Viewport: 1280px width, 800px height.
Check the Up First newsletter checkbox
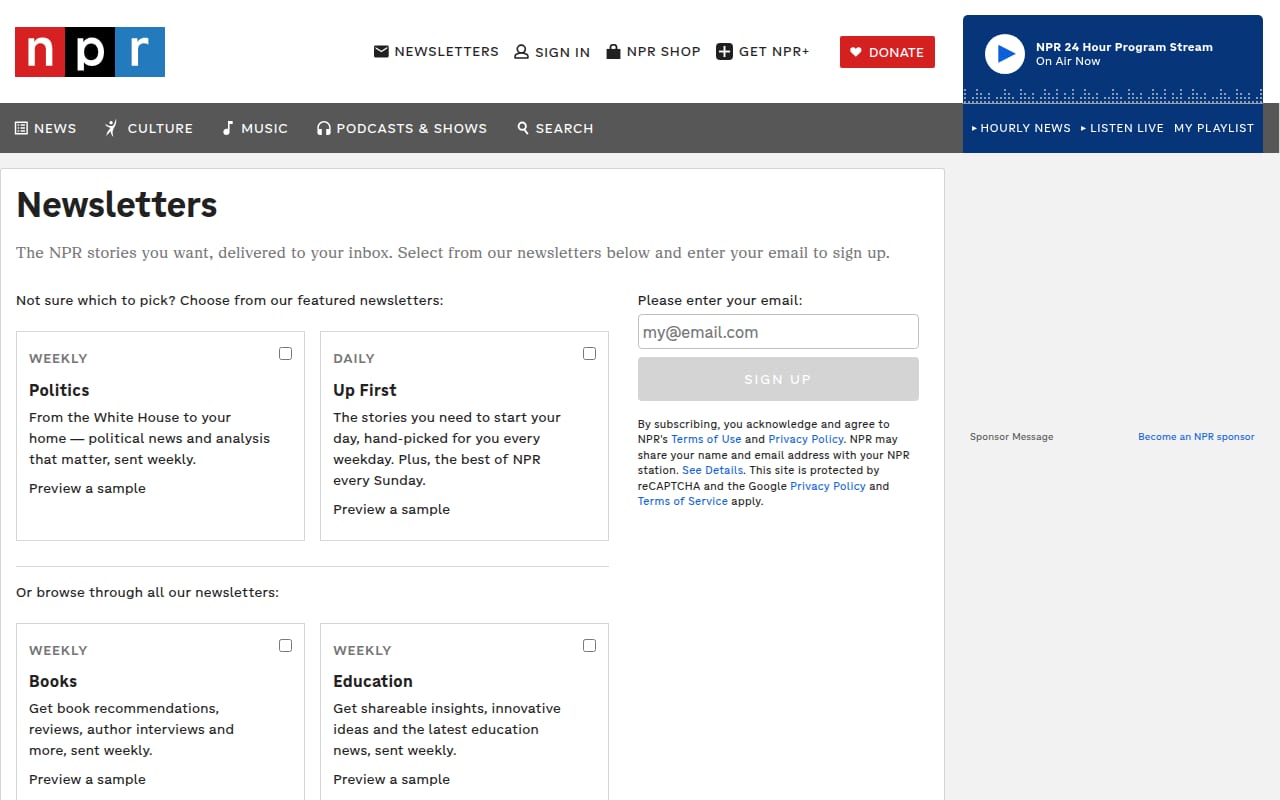point(589,353)
